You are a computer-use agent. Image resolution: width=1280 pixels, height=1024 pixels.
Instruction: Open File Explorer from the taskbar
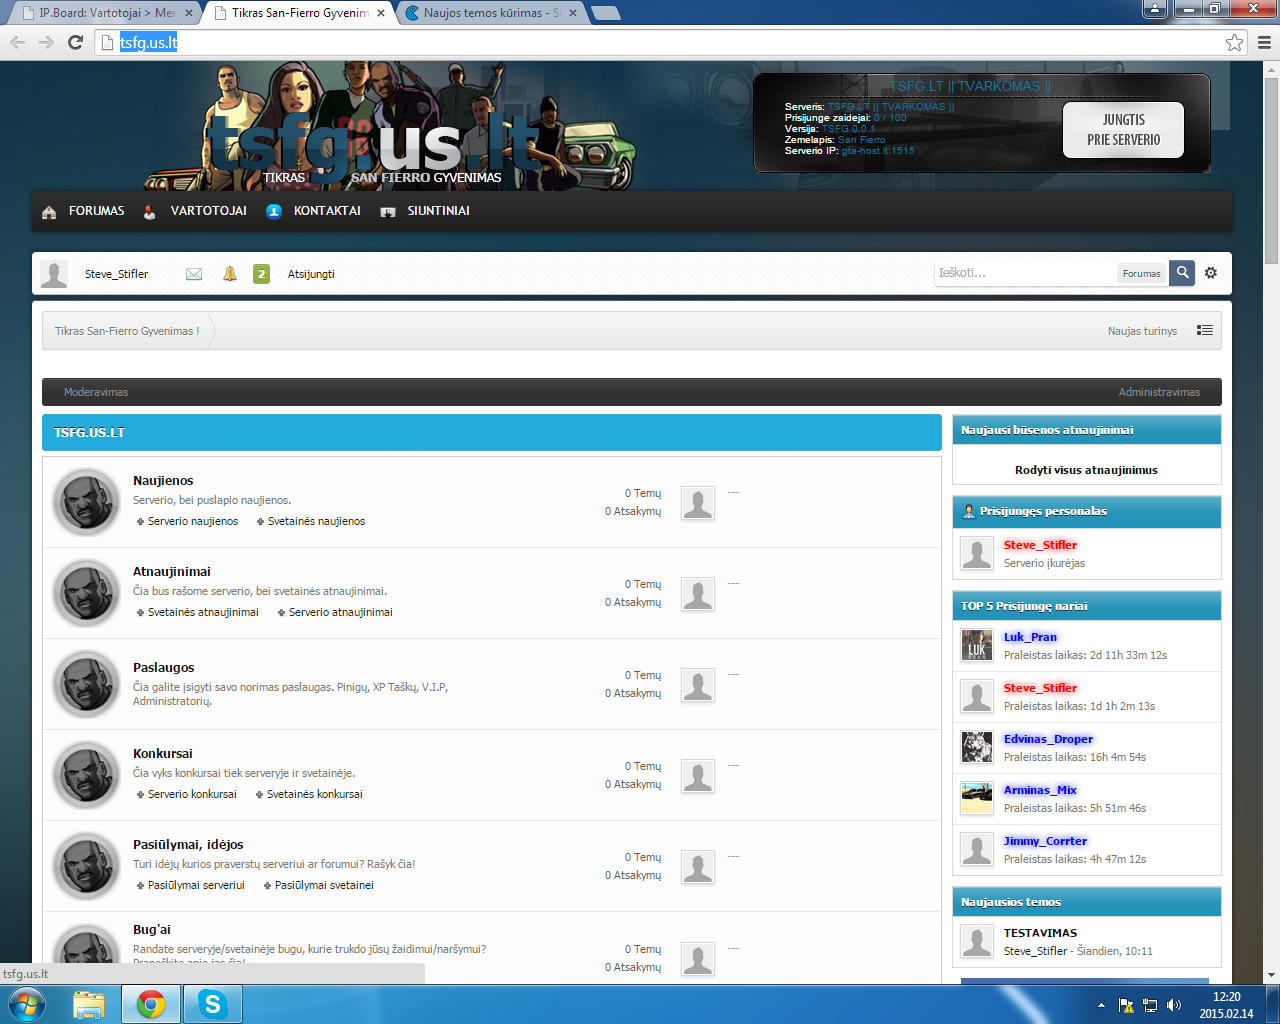click(88, 1003)
